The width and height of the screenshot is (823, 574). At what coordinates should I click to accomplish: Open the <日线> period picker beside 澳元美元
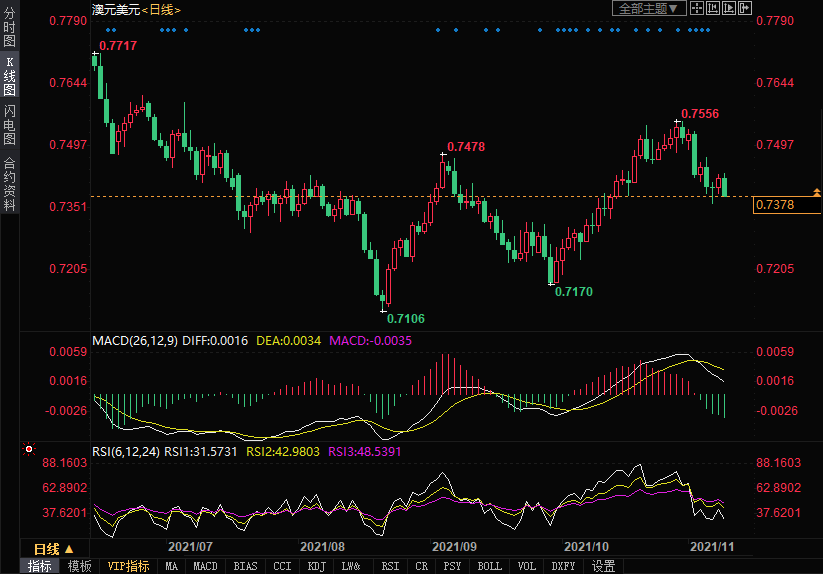159,9
